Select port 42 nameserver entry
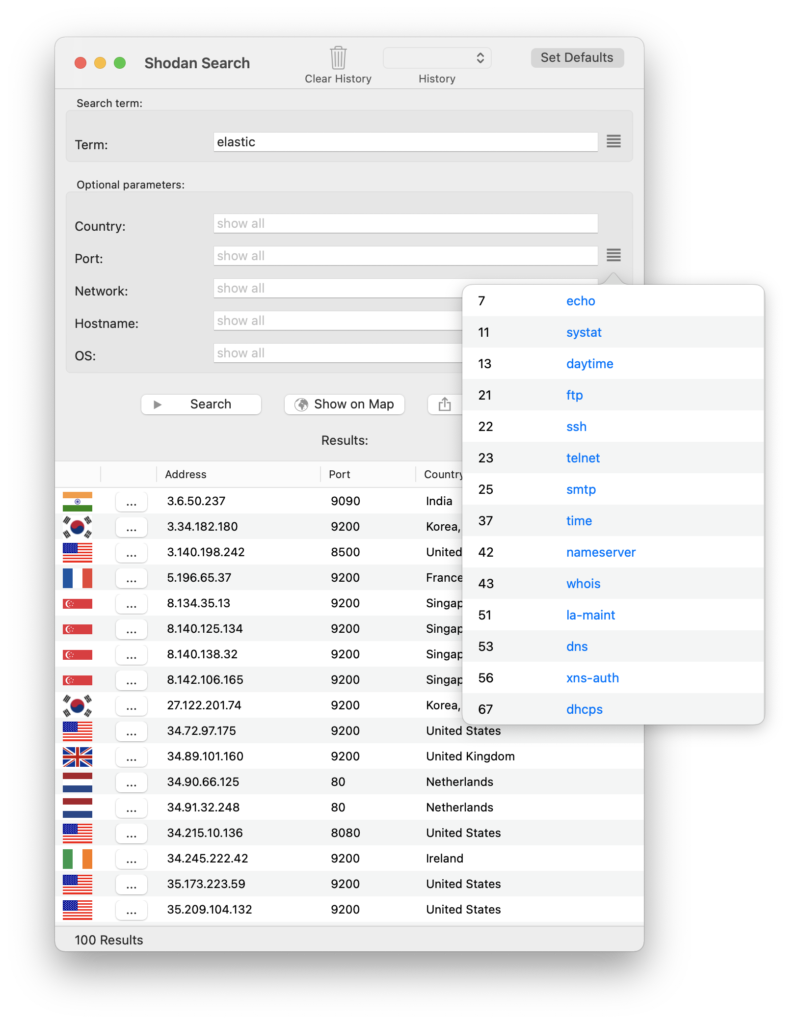This screenshot has width=800, height=1024. [x=613, y=552]
